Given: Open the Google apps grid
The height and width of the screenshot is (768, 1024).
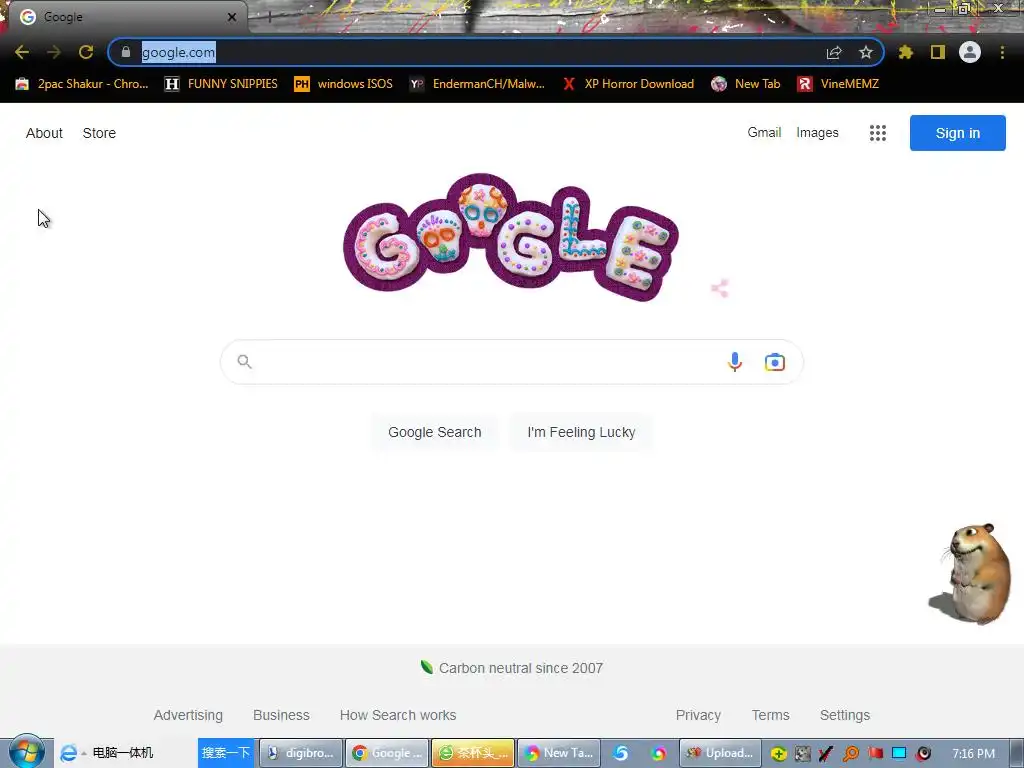Looking at the screenshot, I should (878, 133).
